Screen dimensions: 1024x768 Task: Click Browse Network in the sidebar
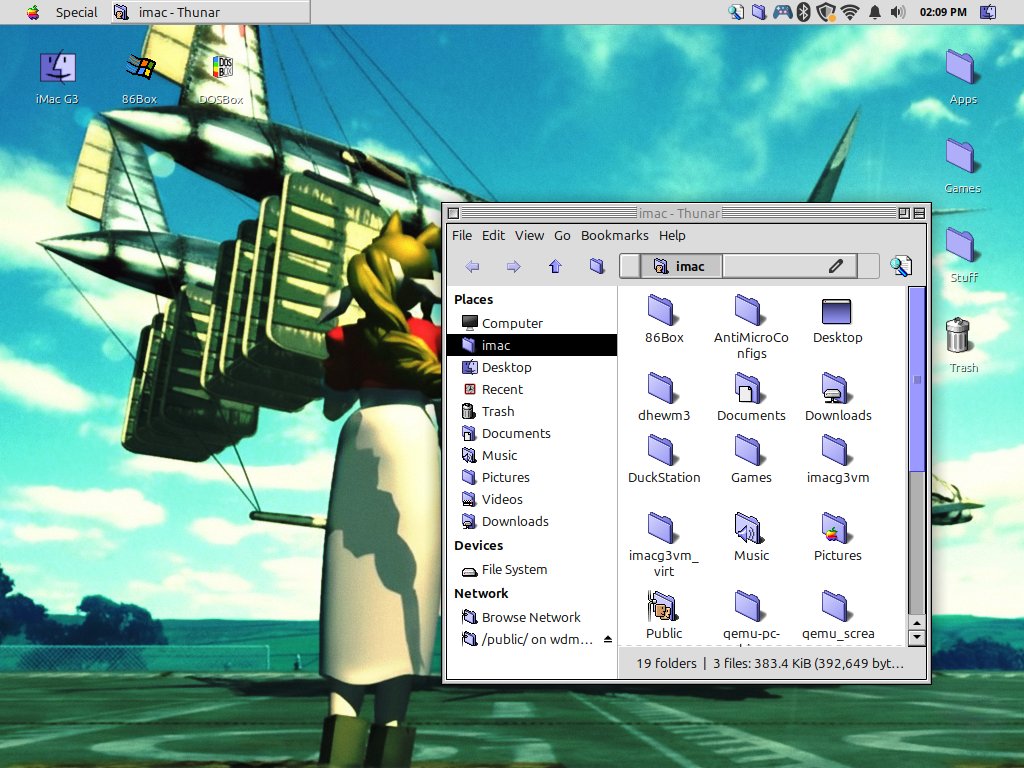click(530, 617)
